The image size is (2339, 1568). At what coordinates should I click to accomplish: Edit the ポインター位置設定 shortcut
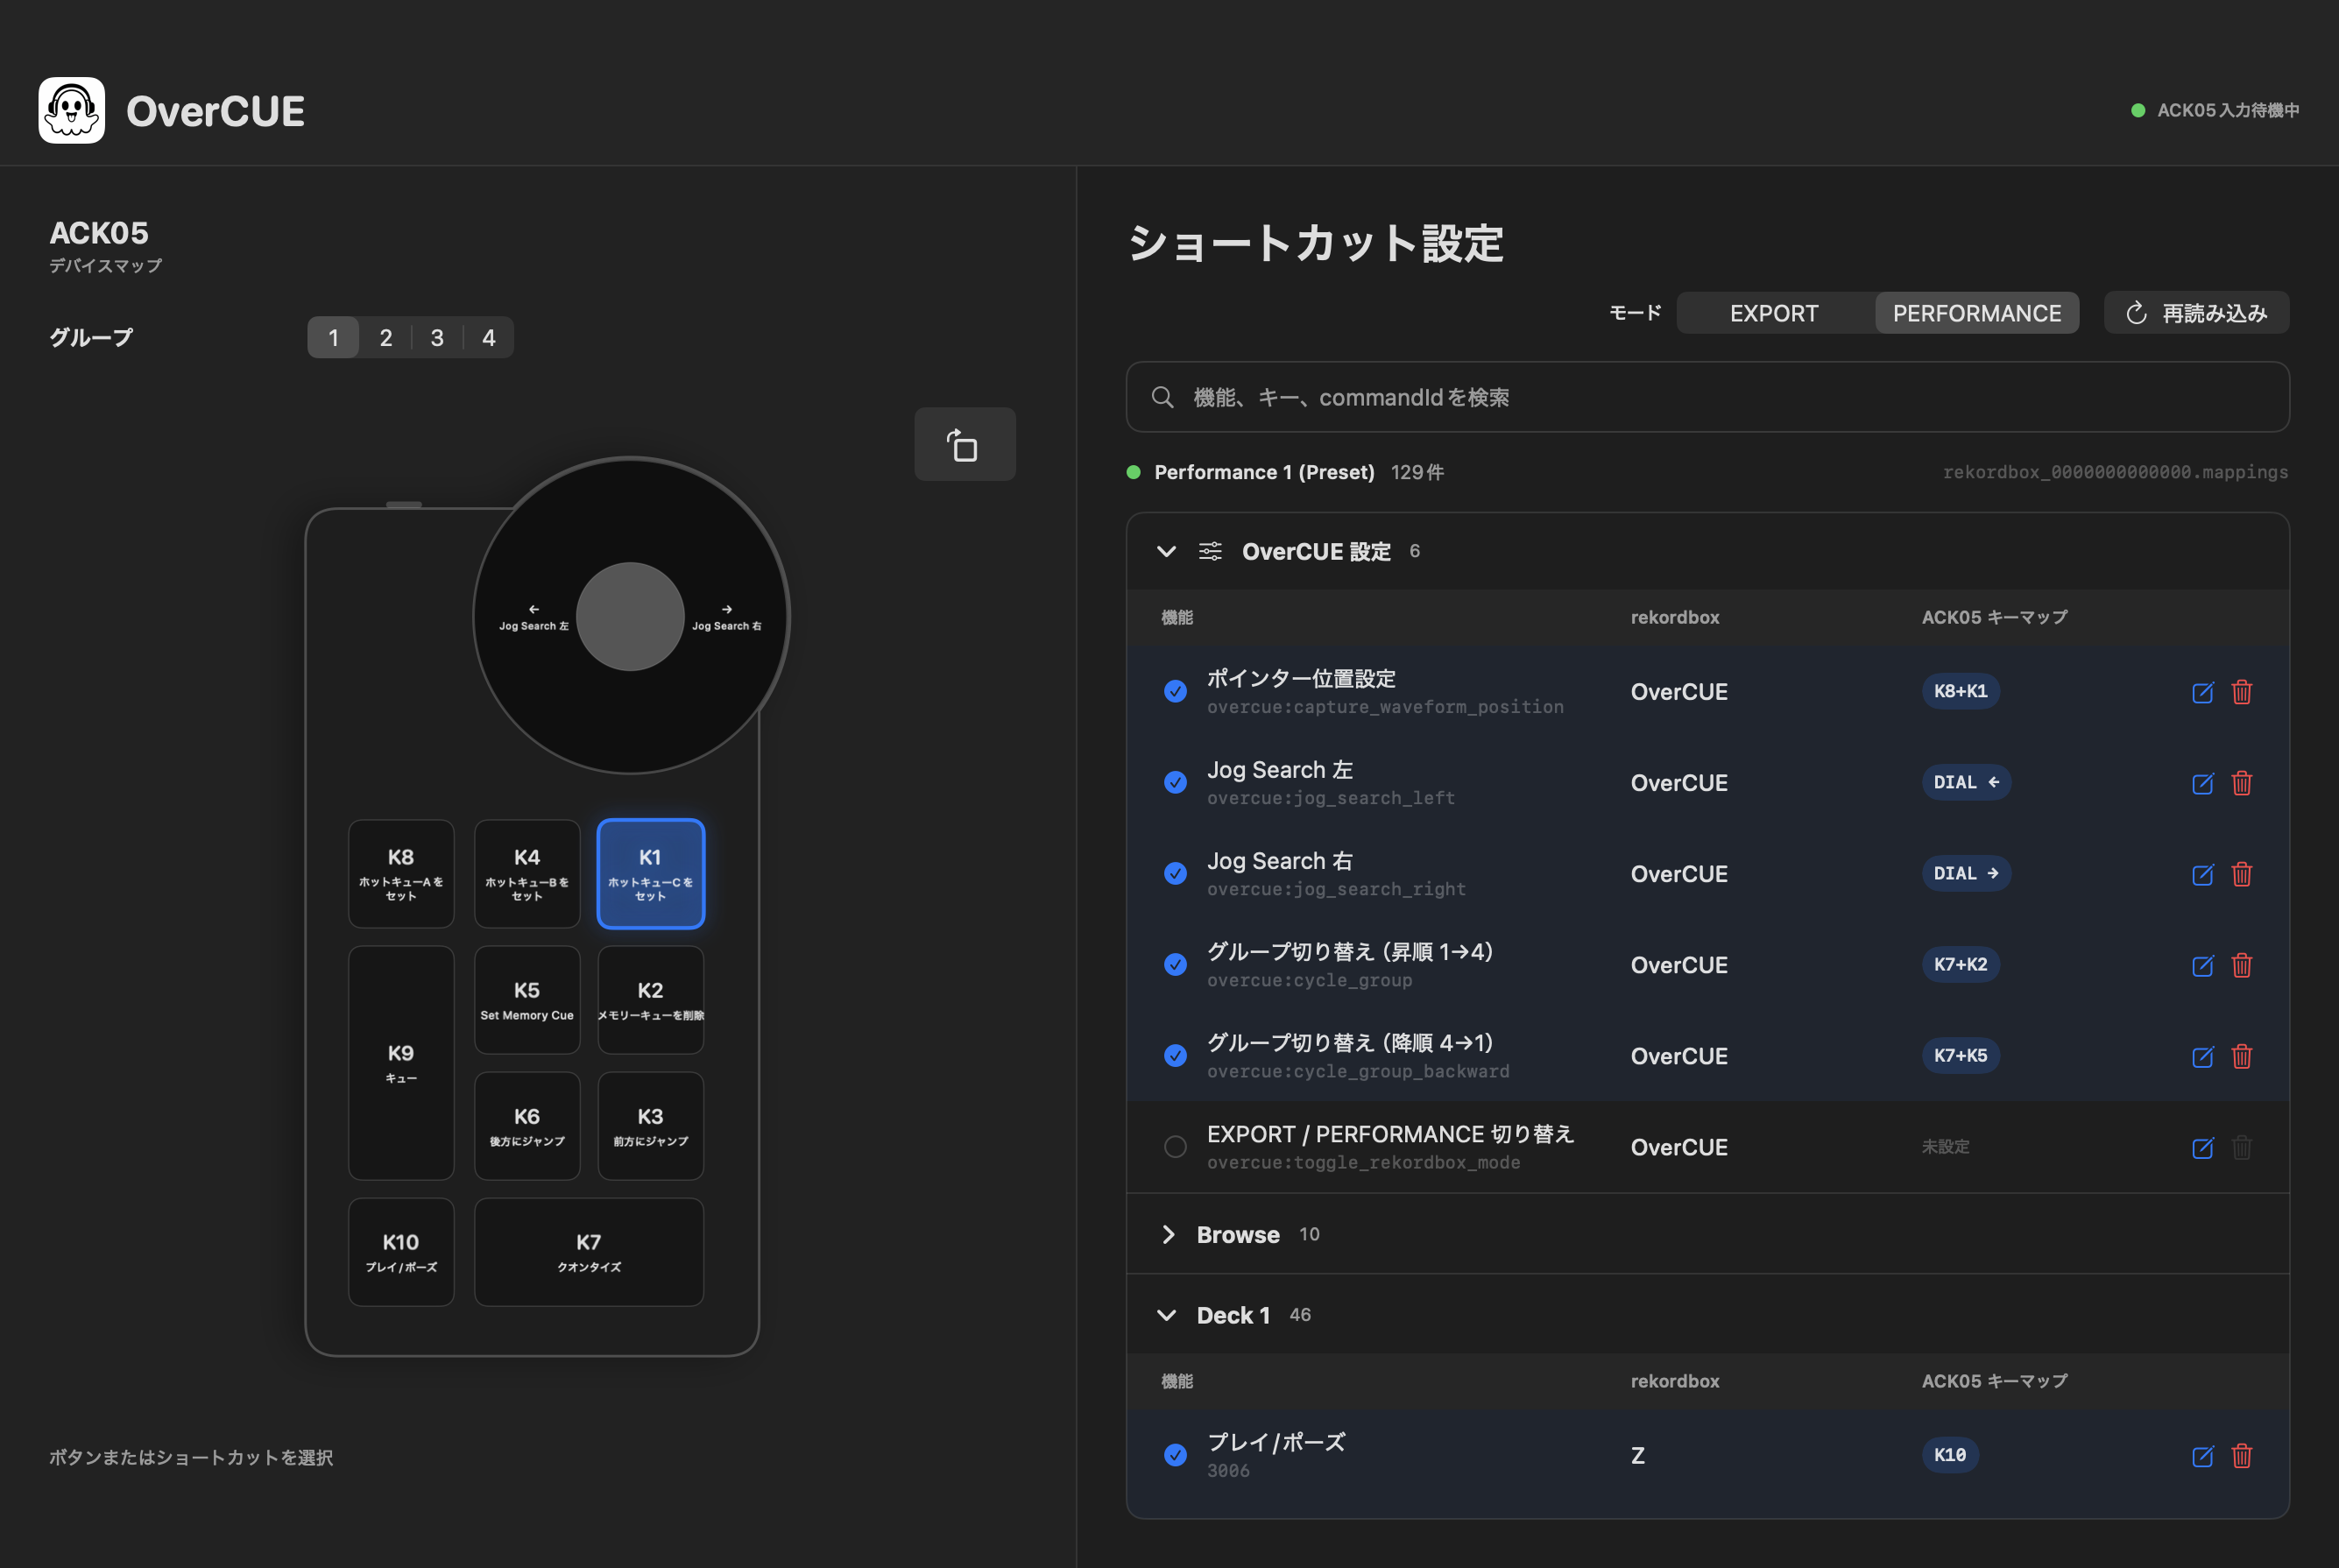[x=2202, y=692]
